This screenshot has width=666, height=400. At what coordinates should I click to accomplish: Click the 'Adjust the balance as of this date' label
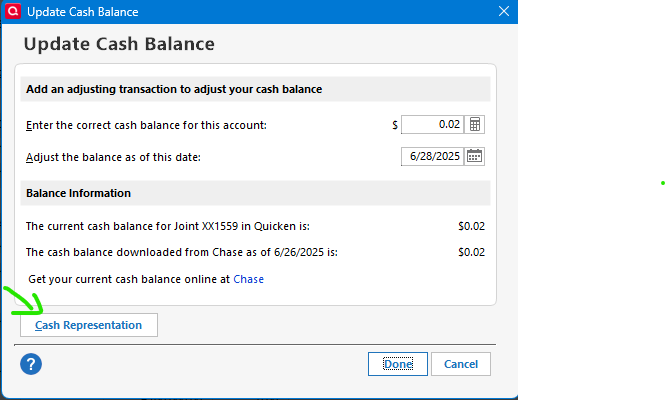[113, 157]
